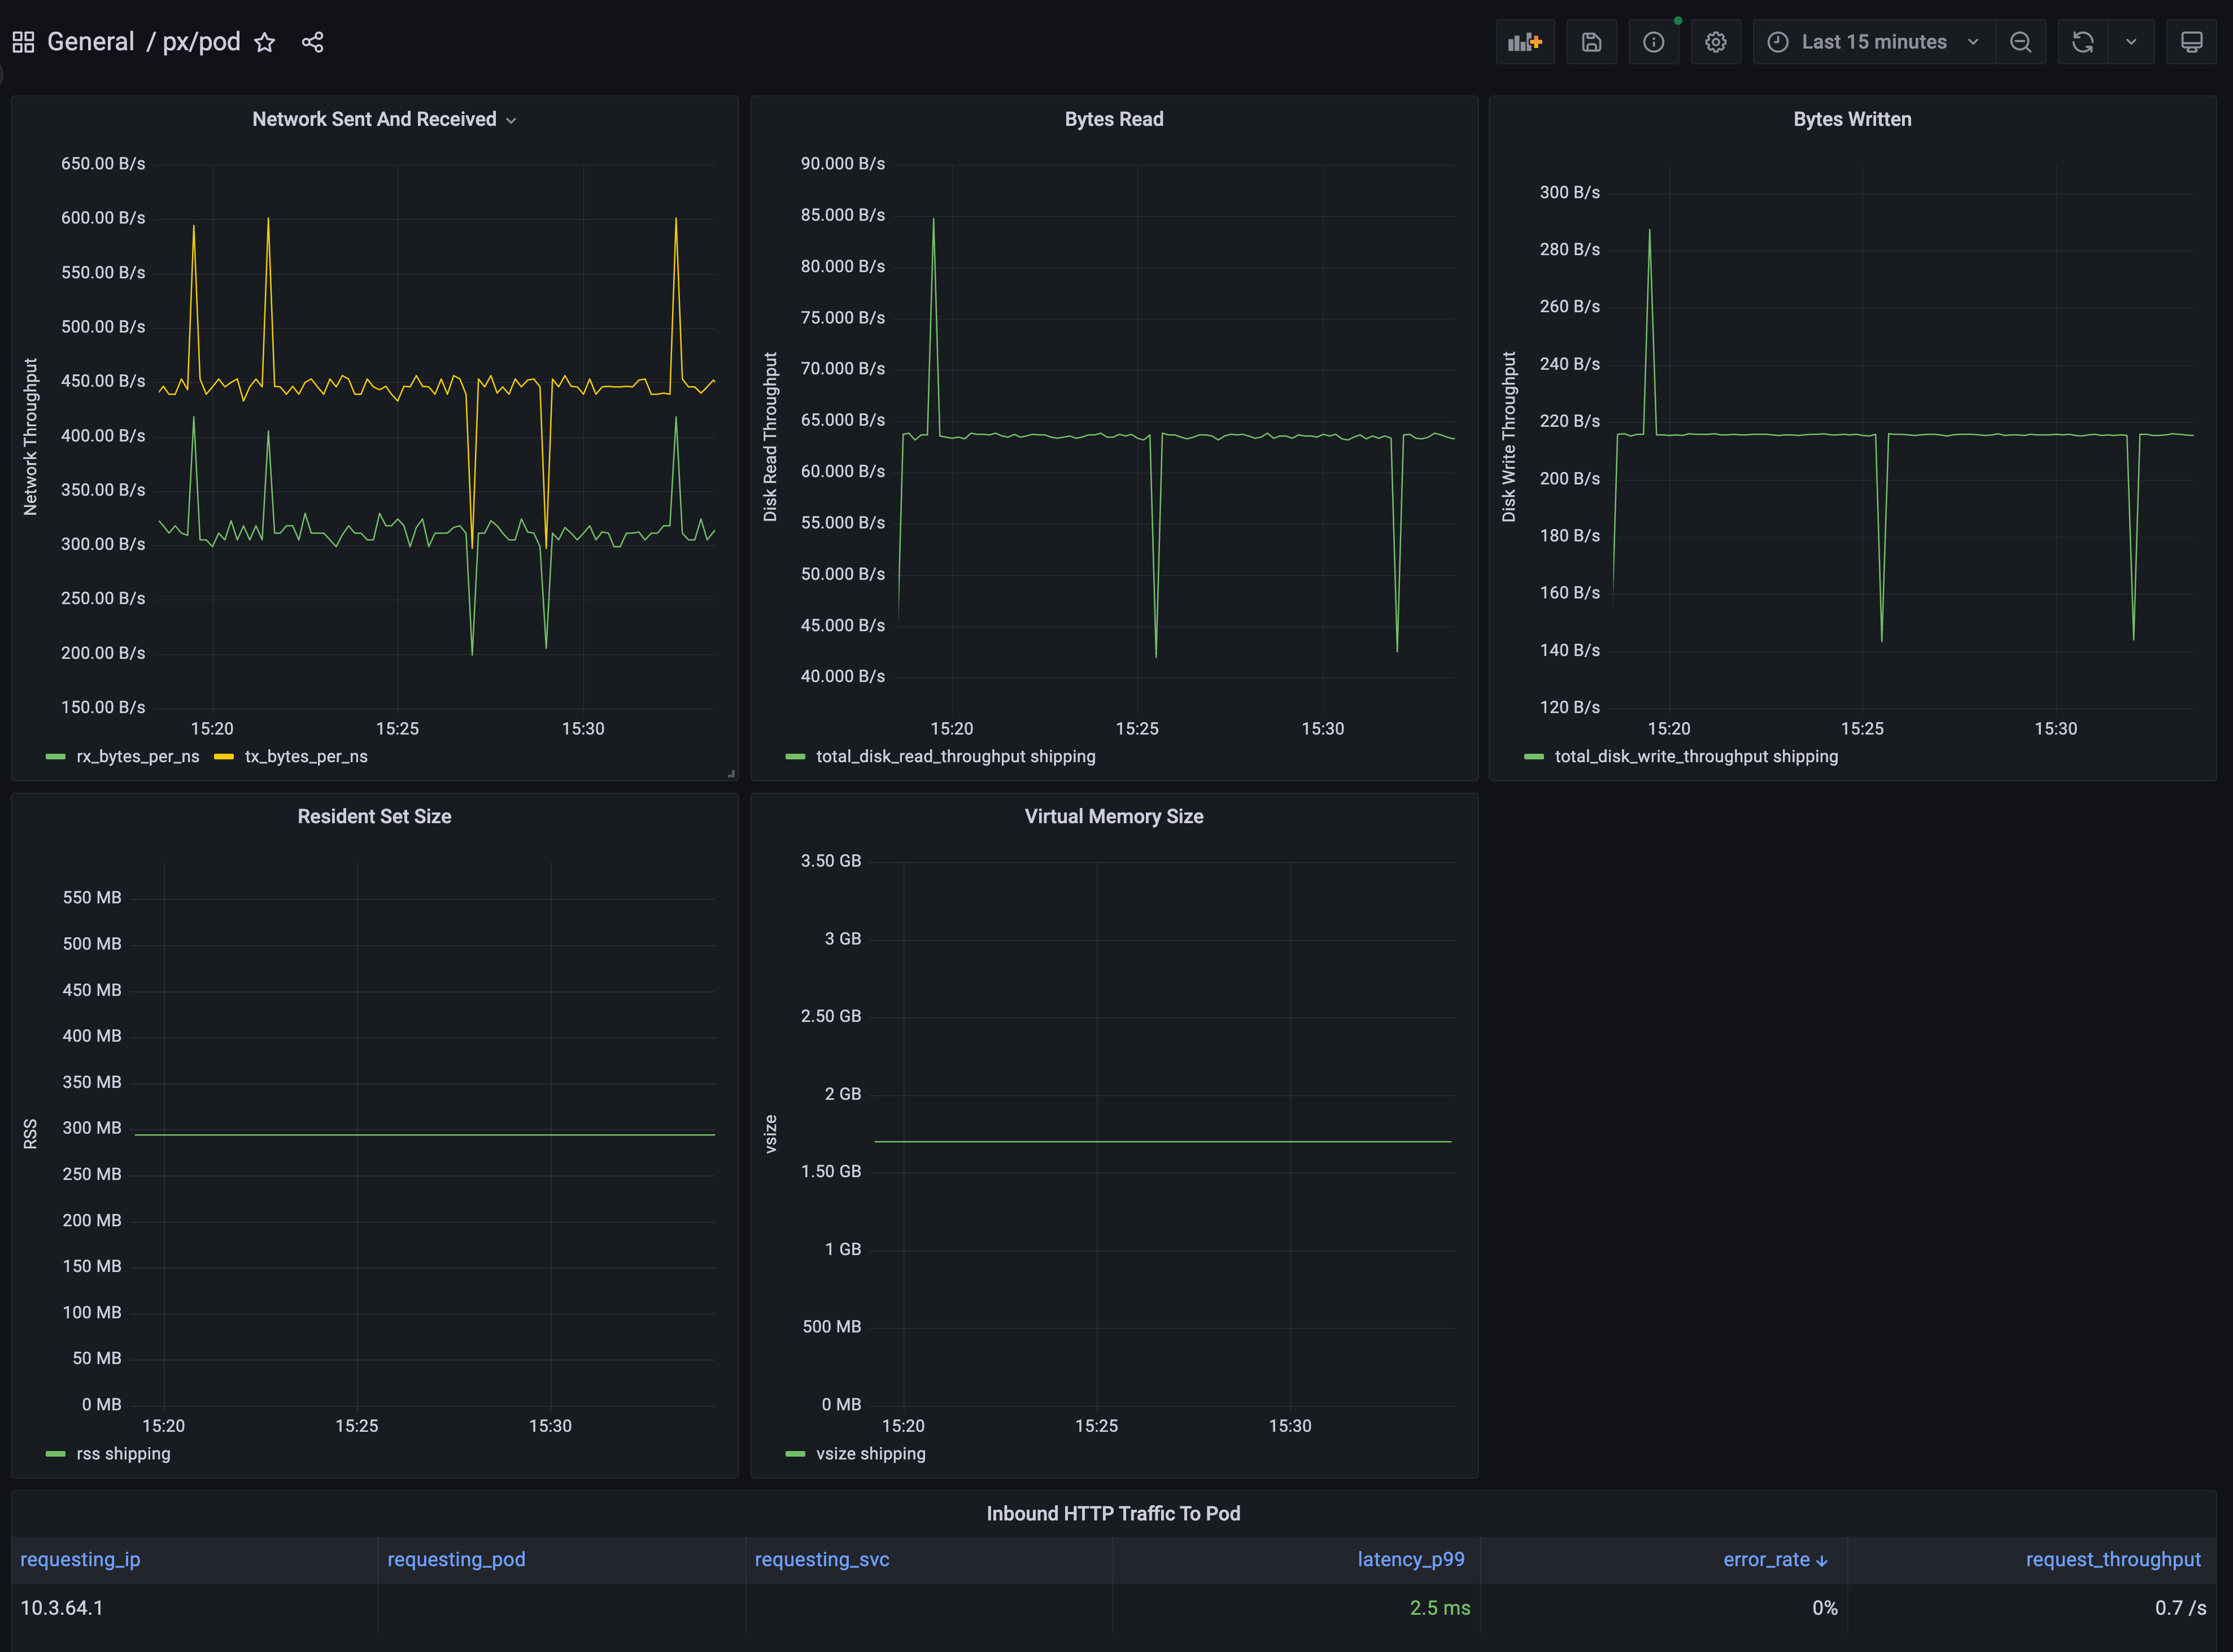
Task: Click the General folder breadcrumb link
Action: (x=90, y=42)
